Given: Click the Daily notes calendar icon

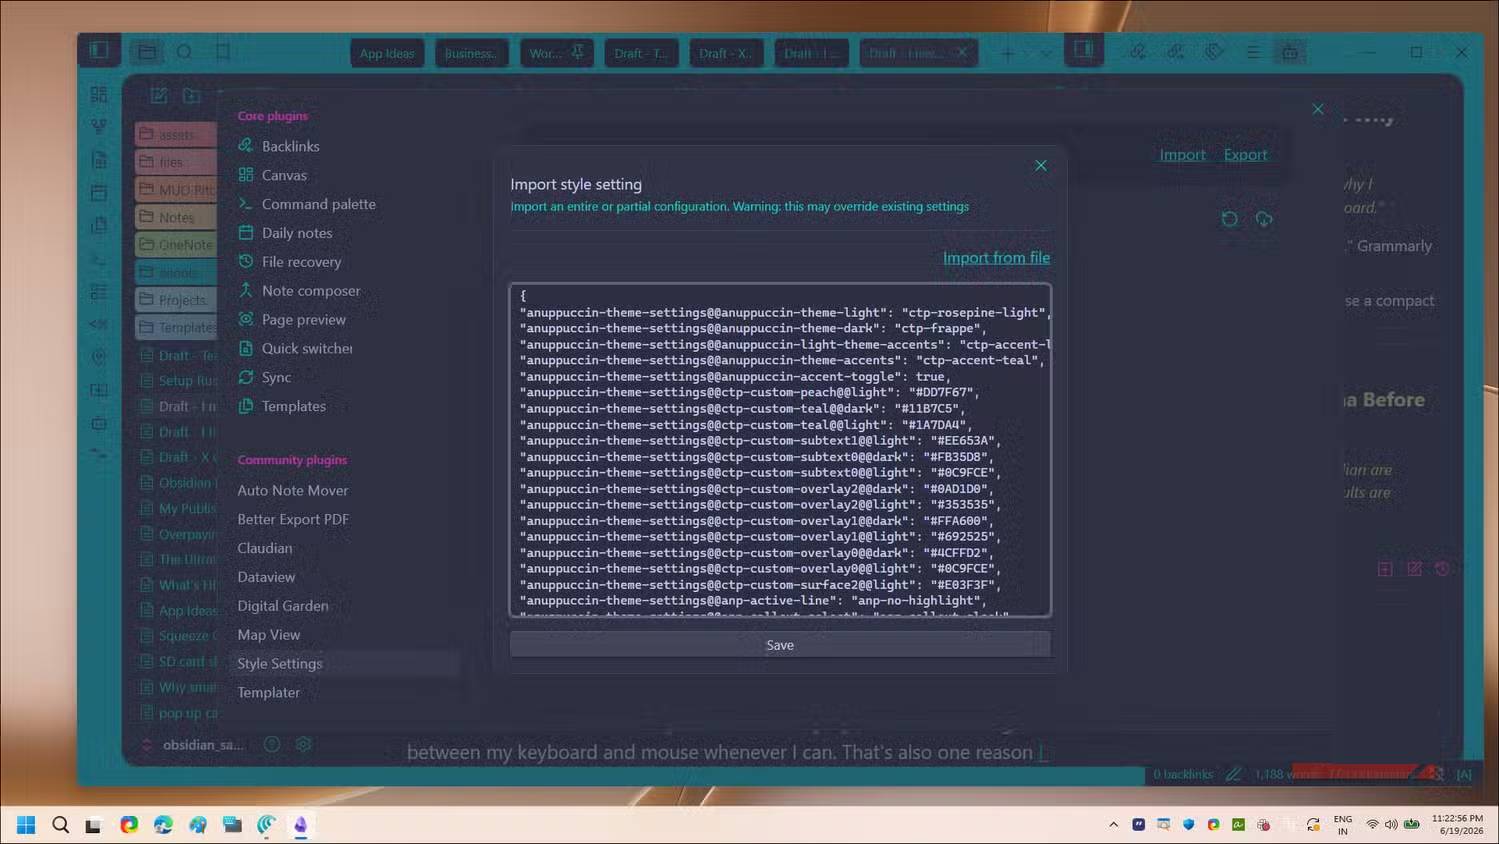Looking at the screenshot, I should coord(245,233).
